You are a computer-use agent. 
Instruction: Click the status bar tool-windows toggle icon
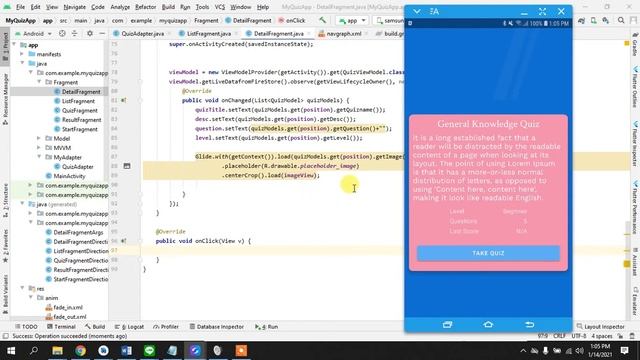pyautogui.click(x=5, y=336)
